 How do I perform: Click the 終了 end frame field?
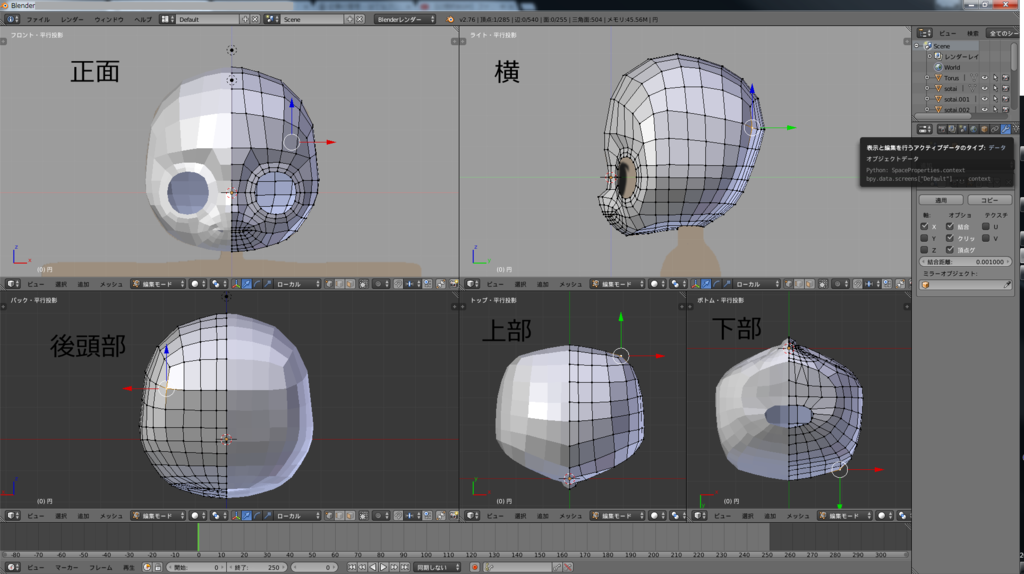pos(257,567)
